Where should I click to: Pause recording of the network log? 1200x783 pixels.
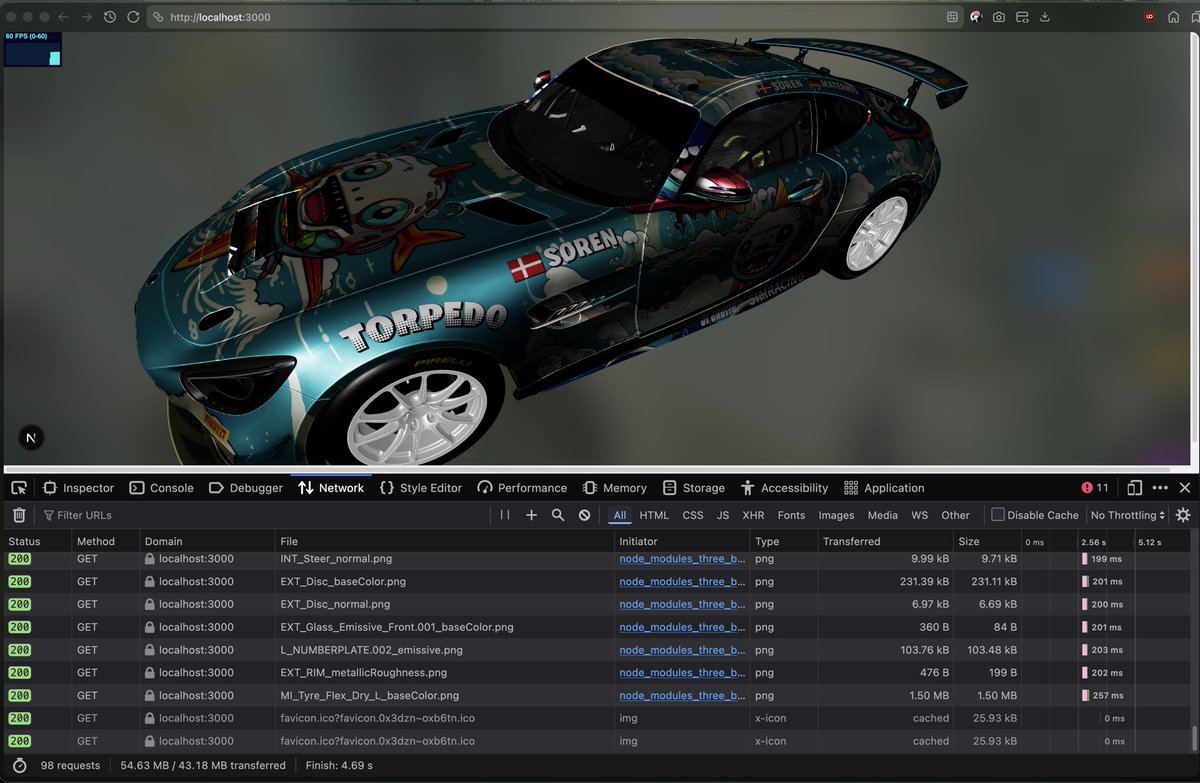505,515
